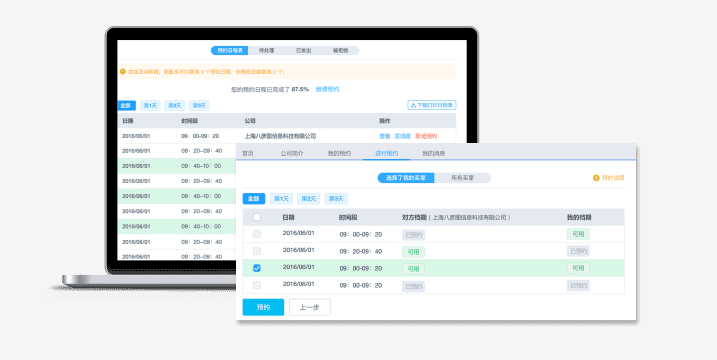Switch to the 所有买家 segment
The image size is (717, 360).
[x=462, y=178]
